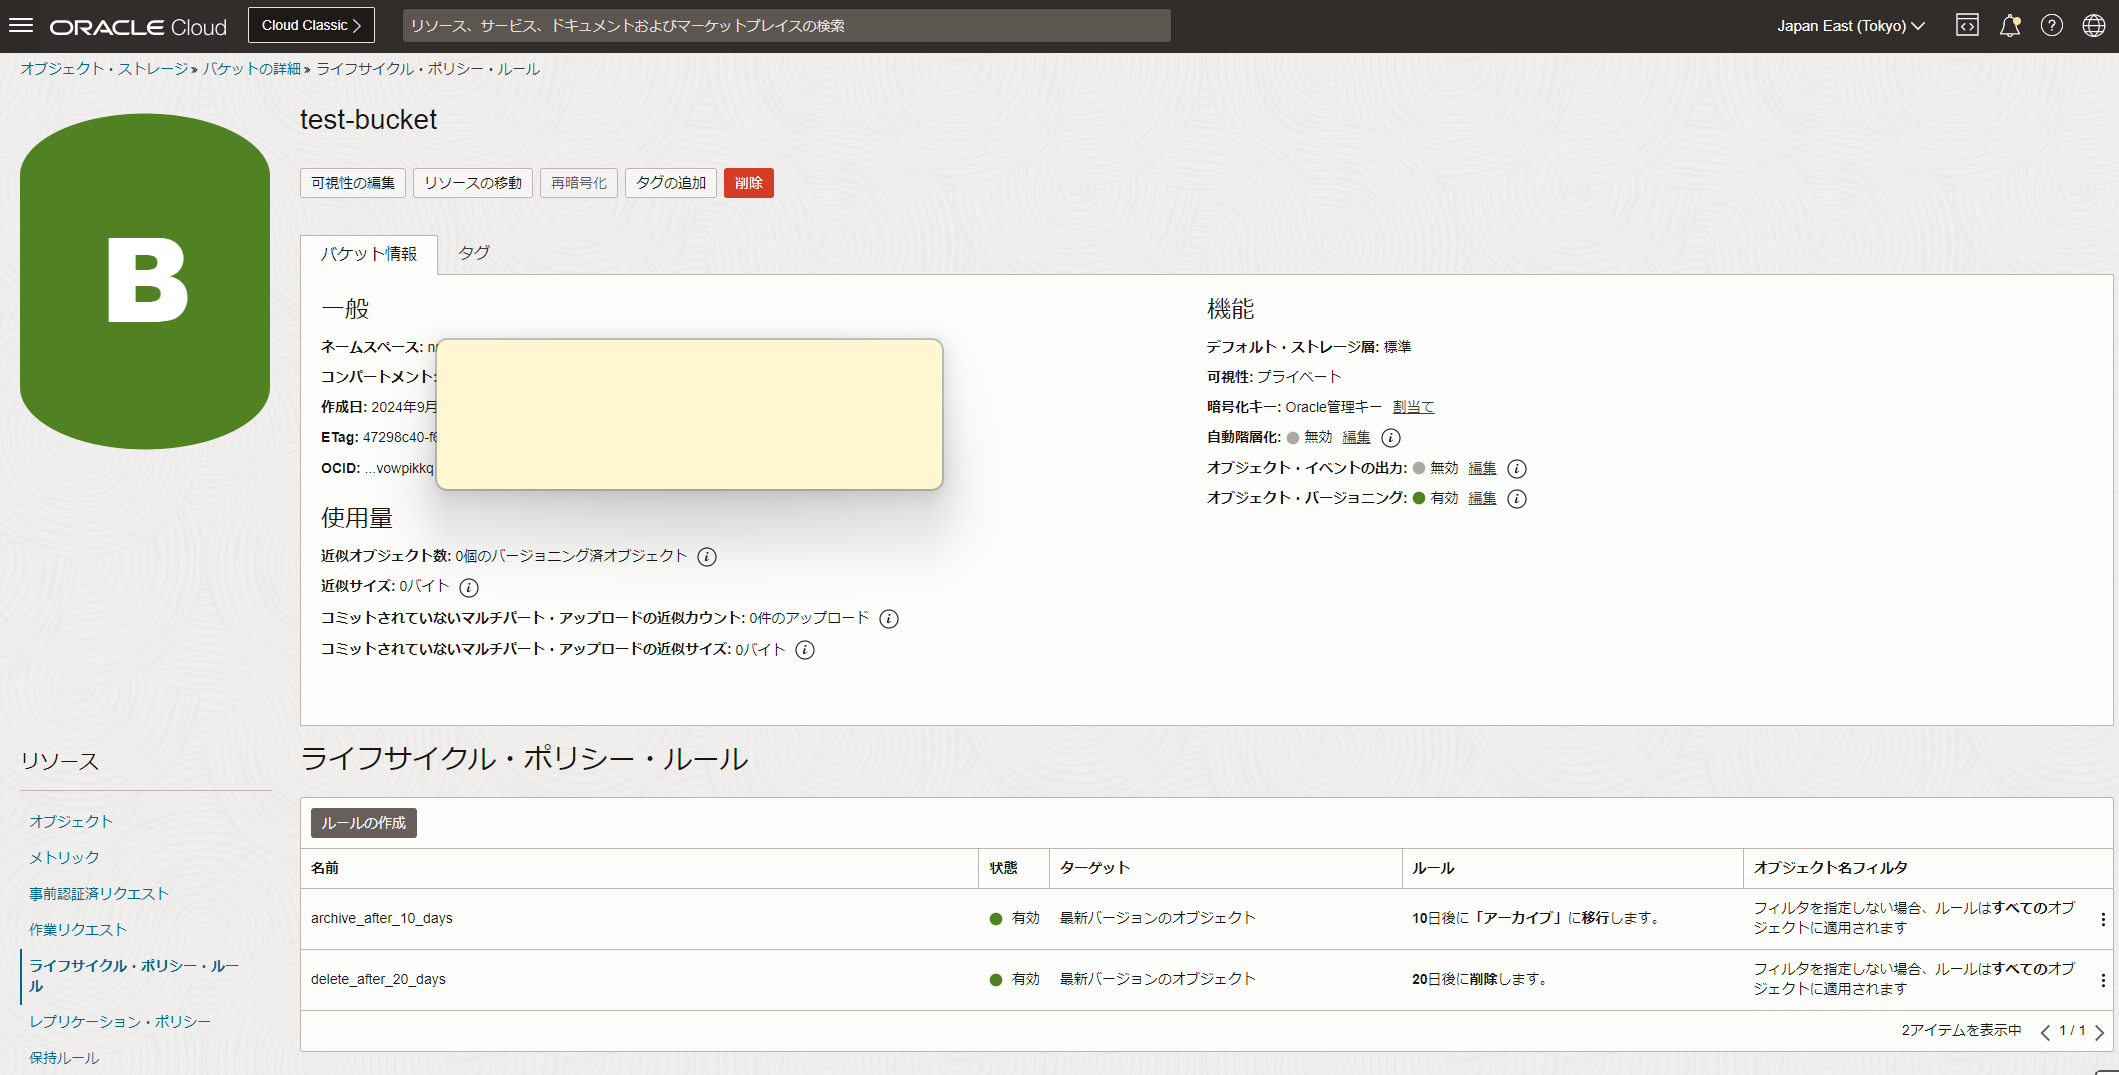The image size is (2119, 1075).
Task: Open バケットの詳細 breadcrumb link
Action: 252,69
